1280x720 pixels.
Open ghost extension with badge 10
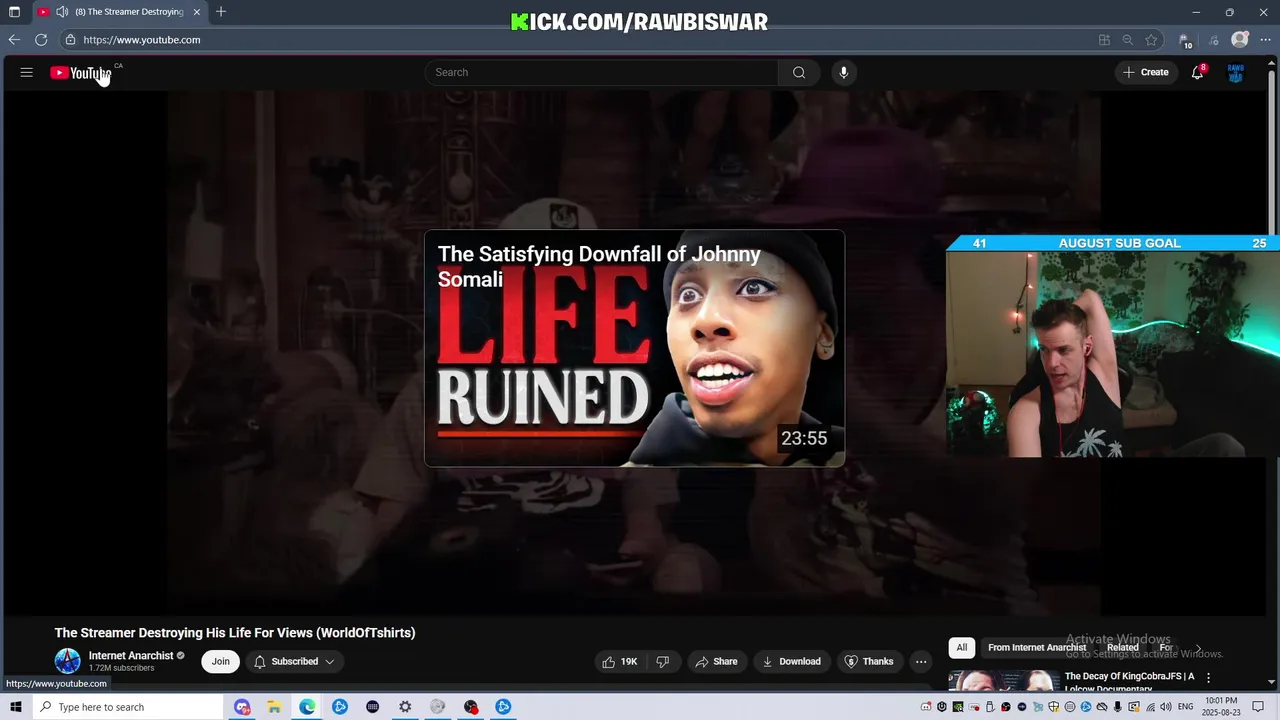[1186, 41]
